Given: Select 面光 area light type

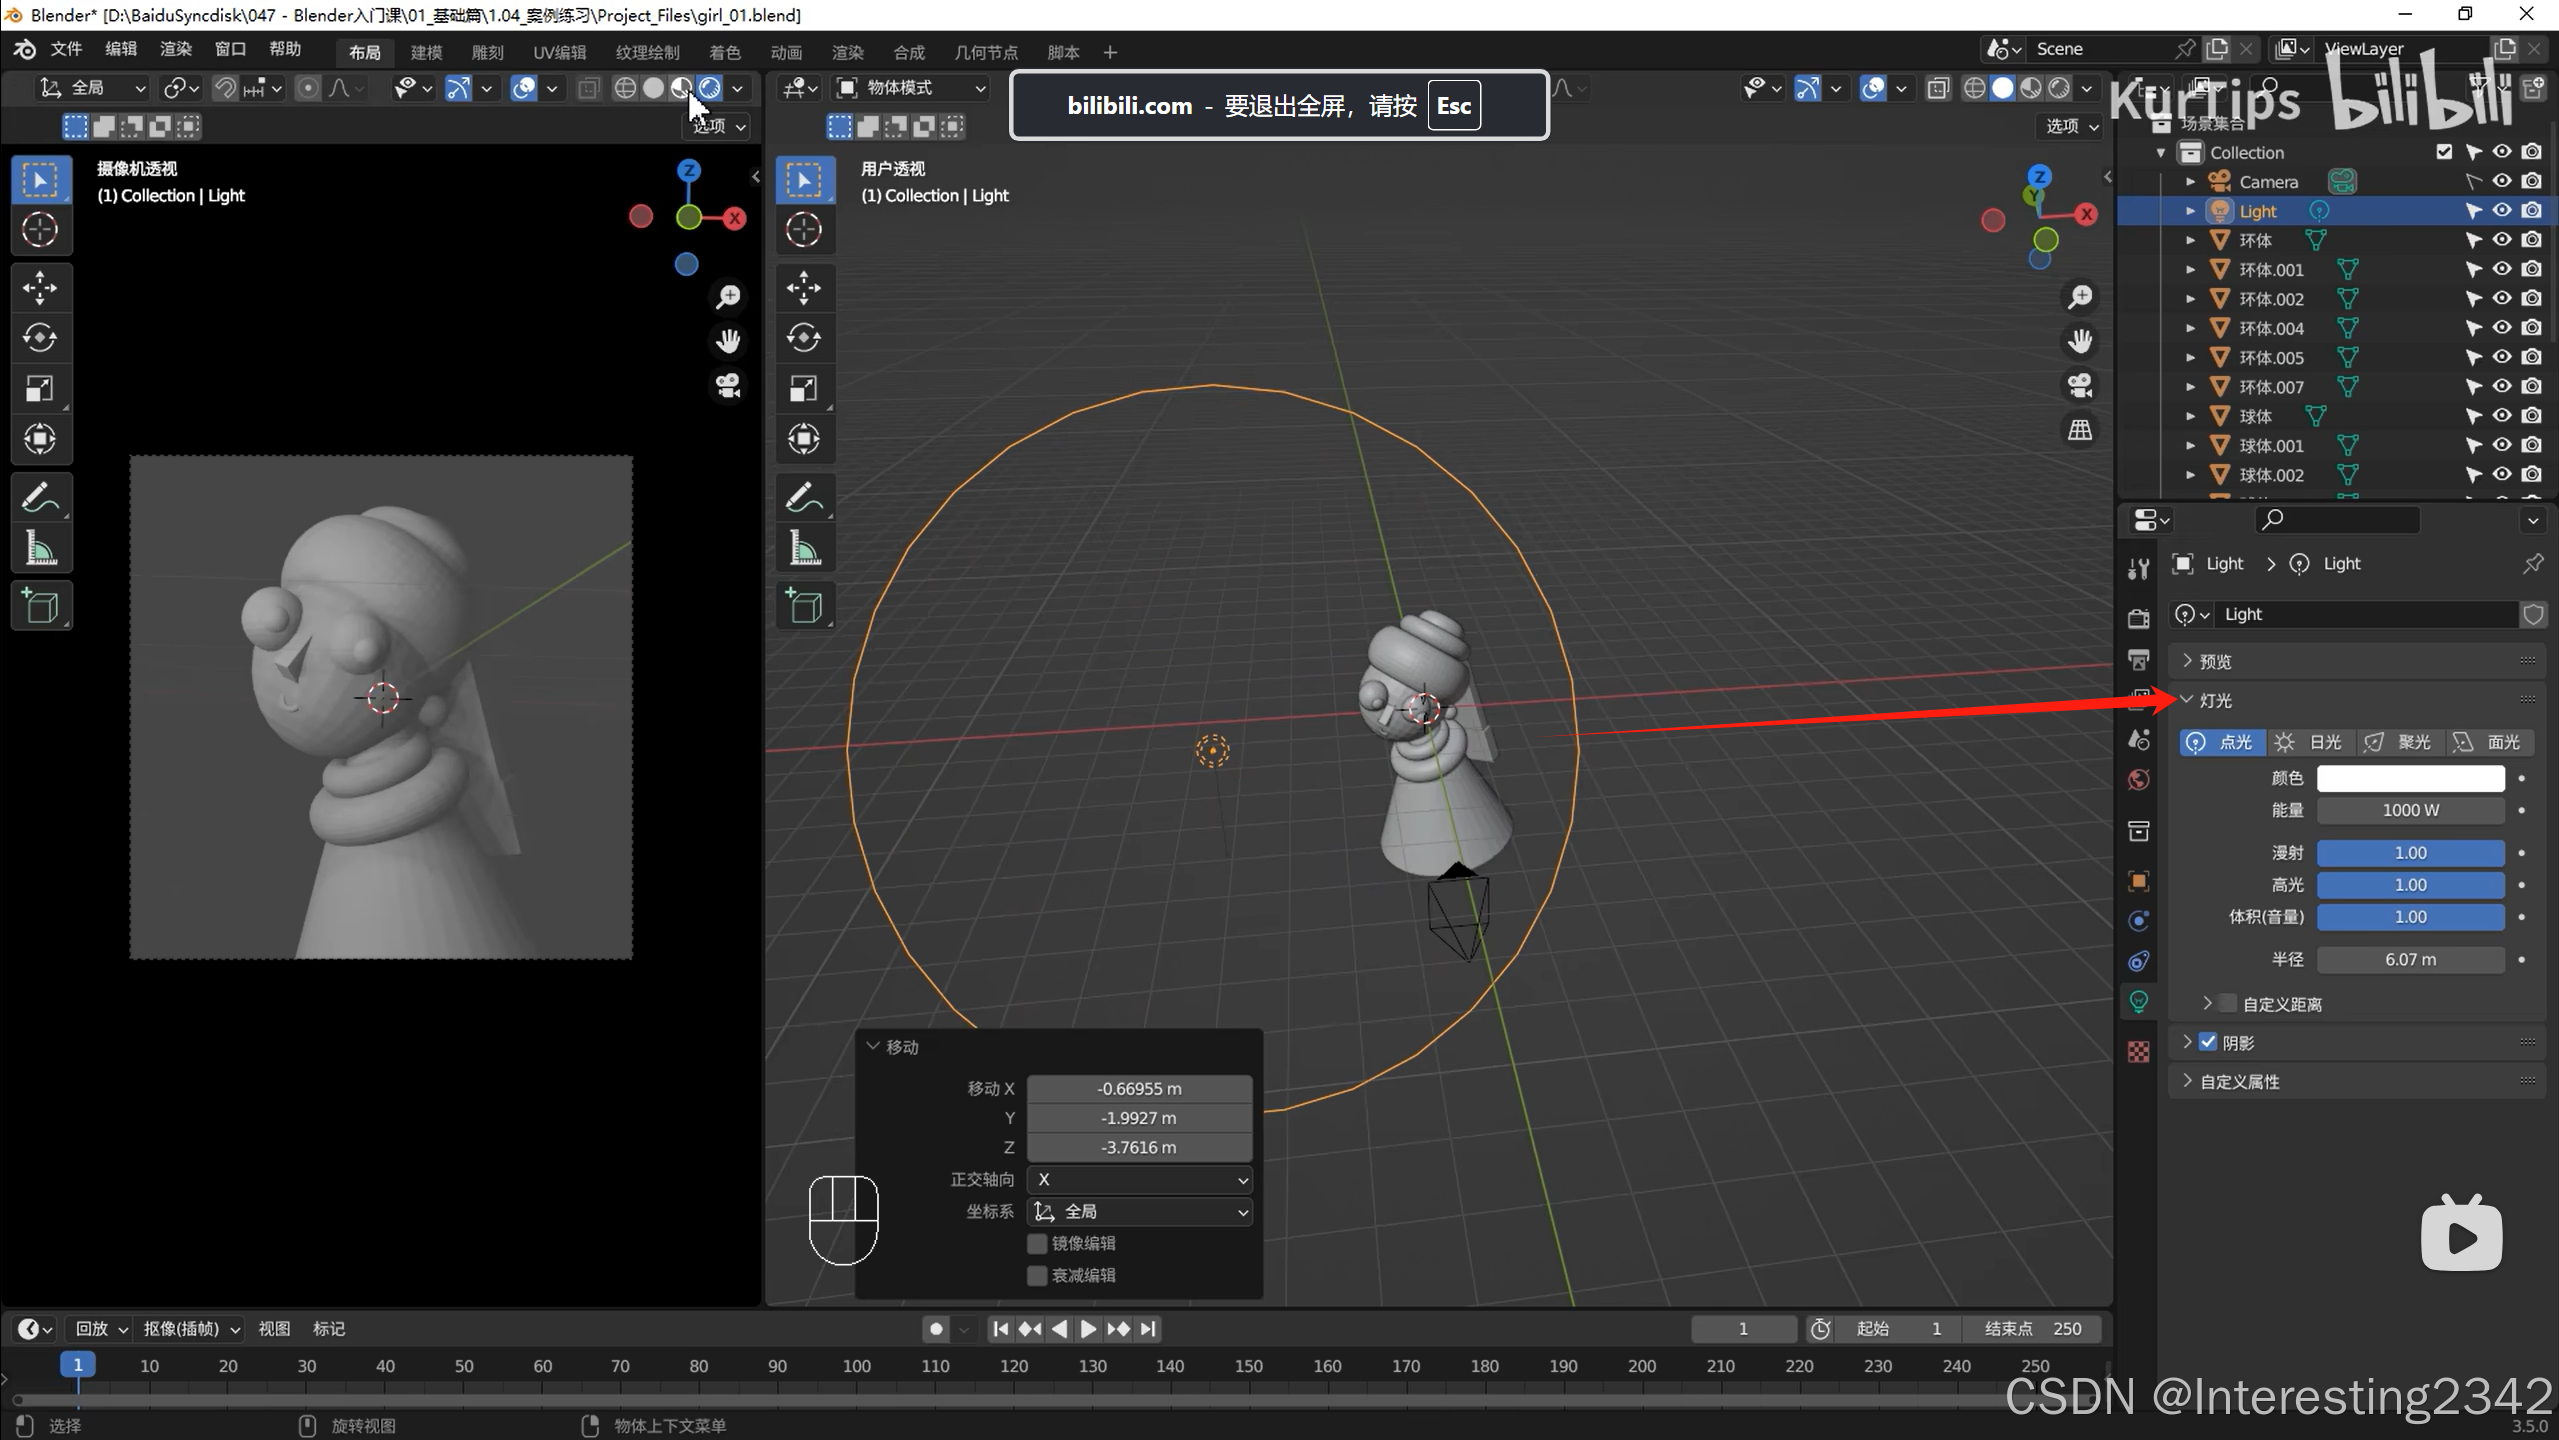Looking at the screenshot, I should click(2490, 742).
